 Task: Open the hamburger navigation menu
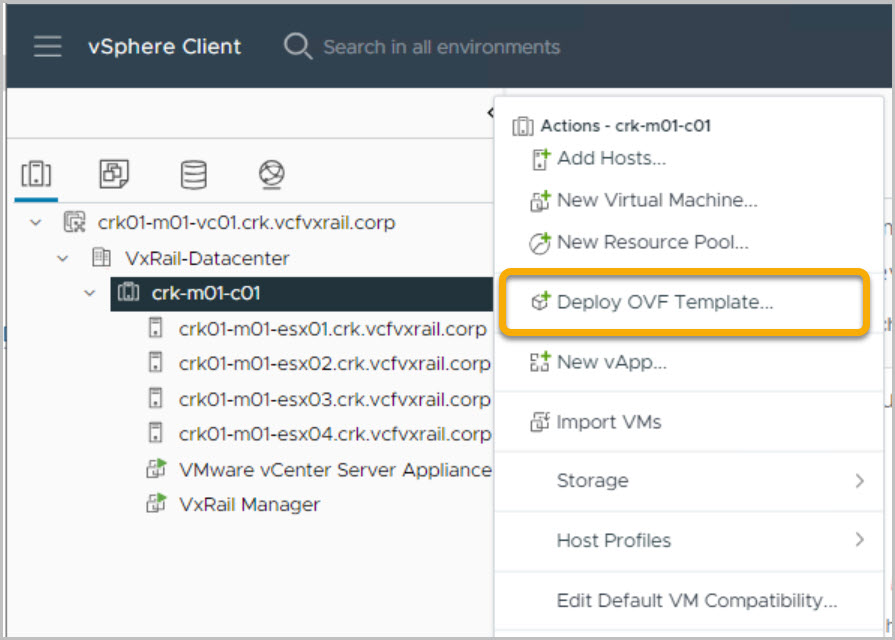tap(47, 47)
